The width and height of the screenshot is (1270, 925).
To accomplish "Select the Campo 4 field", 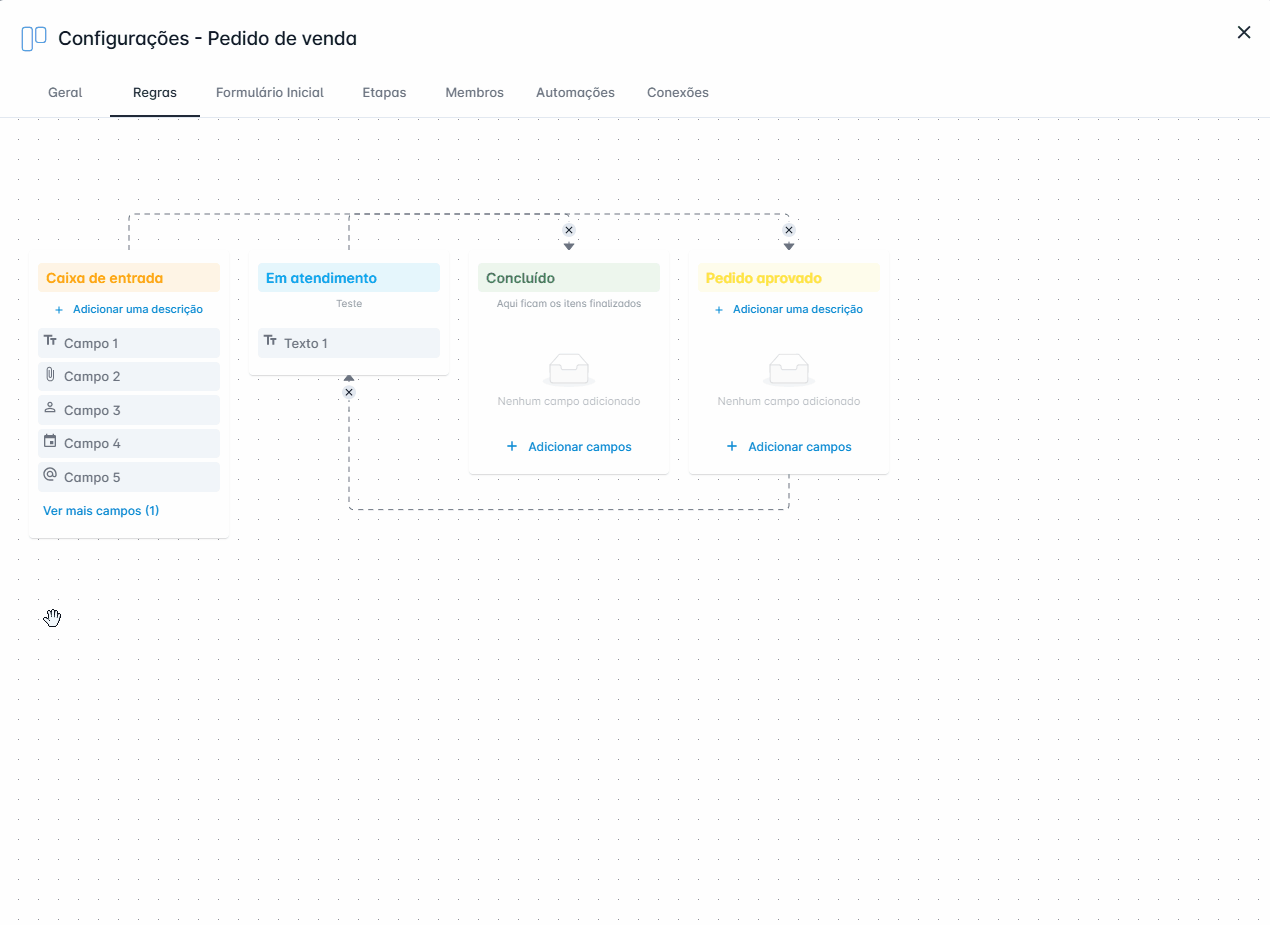I will tap(129, 443).
